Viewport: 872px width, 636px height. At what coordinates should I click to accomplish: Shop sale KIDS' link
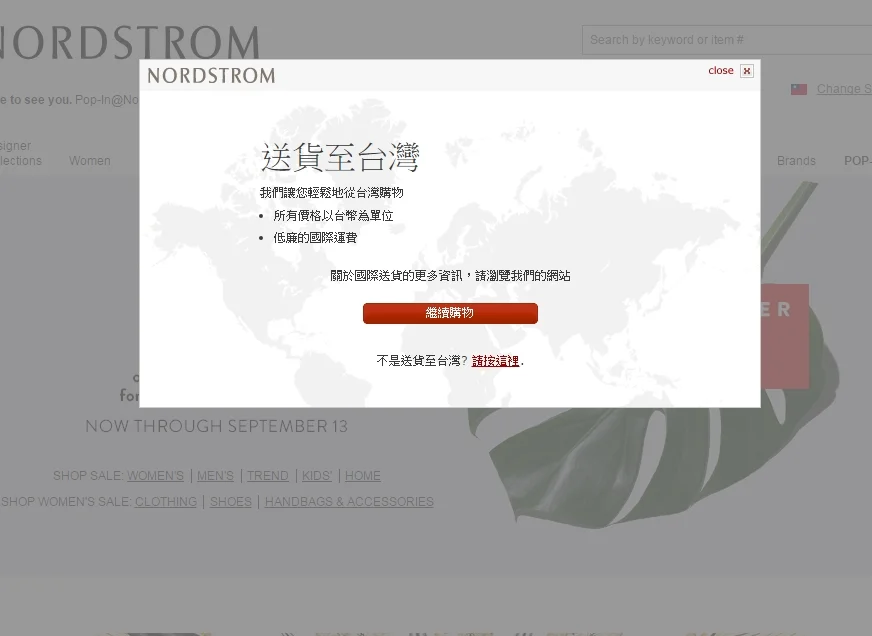pyautogui.click(x=317, y=476)
